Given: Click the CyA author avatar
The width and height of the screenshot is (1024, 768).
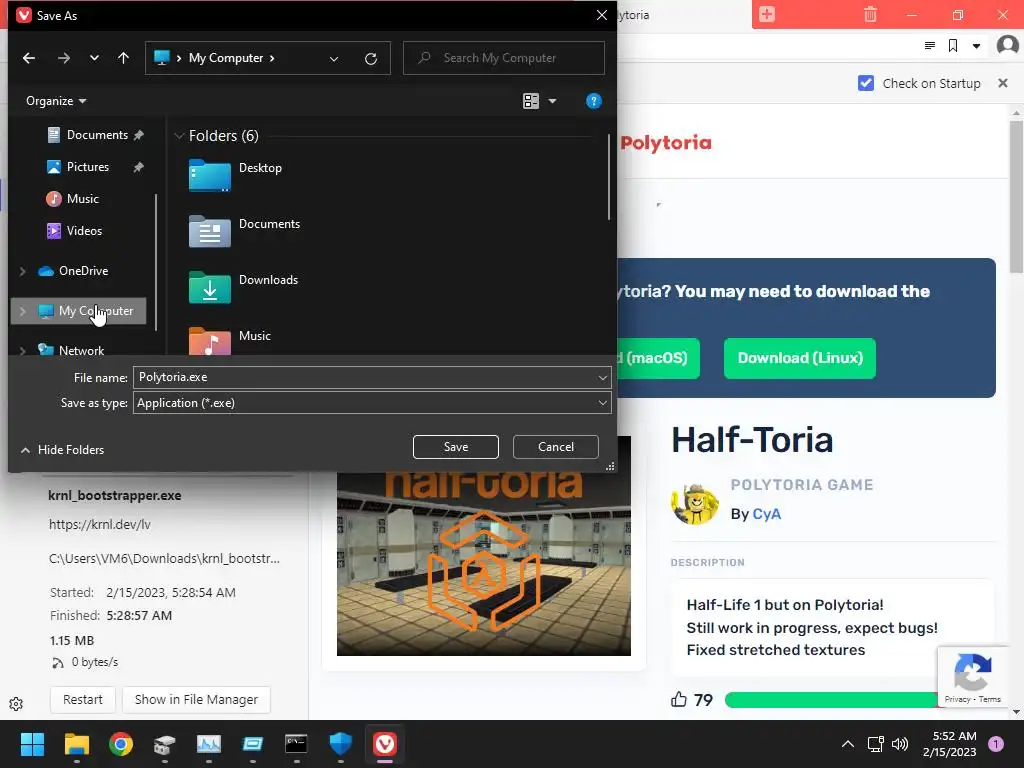Looking at the screenshot, I should (x=695, y=504).
